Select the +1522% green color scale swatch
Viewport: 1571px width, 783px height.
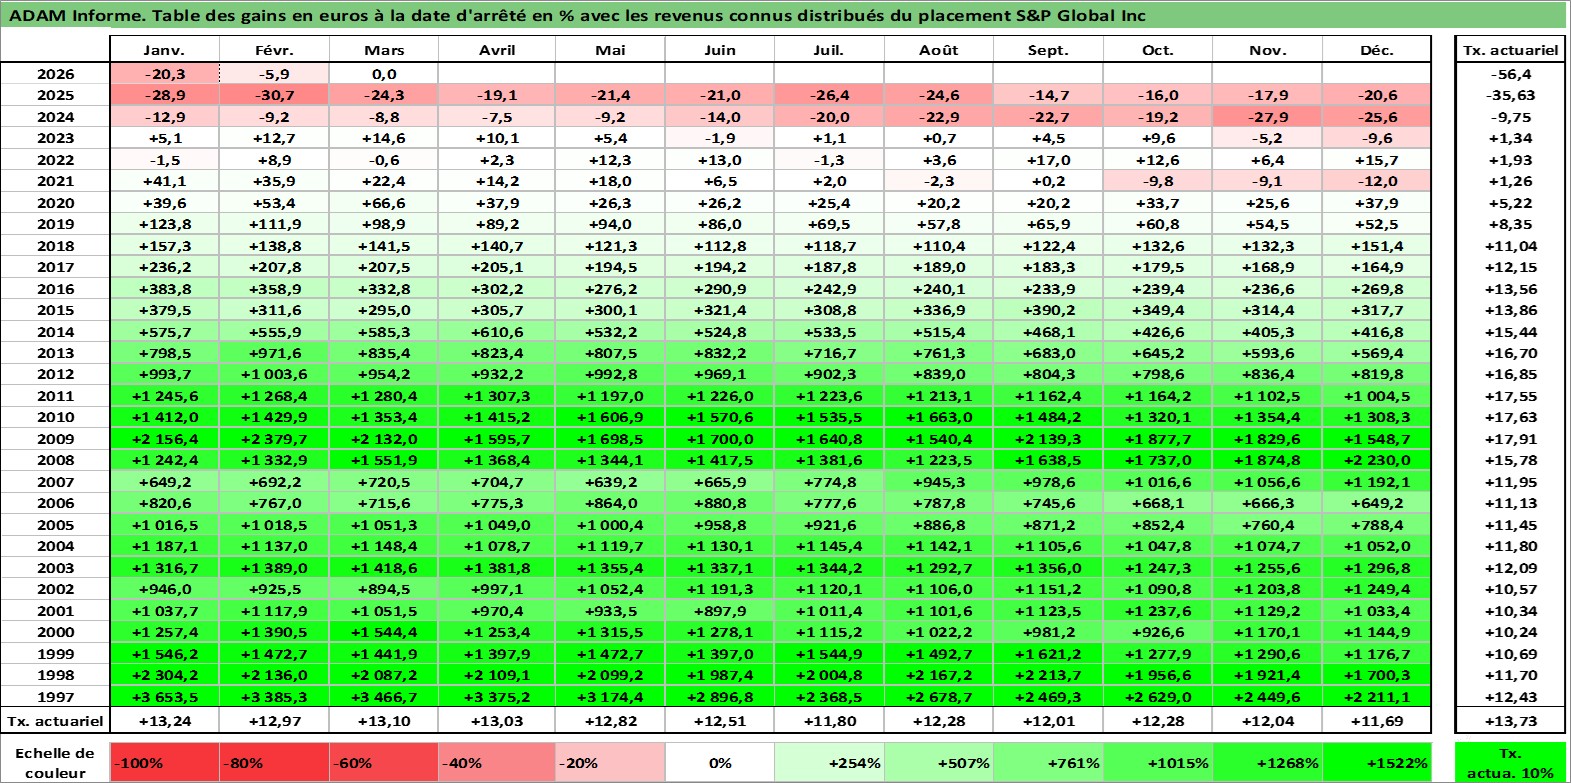(1376, 762)
